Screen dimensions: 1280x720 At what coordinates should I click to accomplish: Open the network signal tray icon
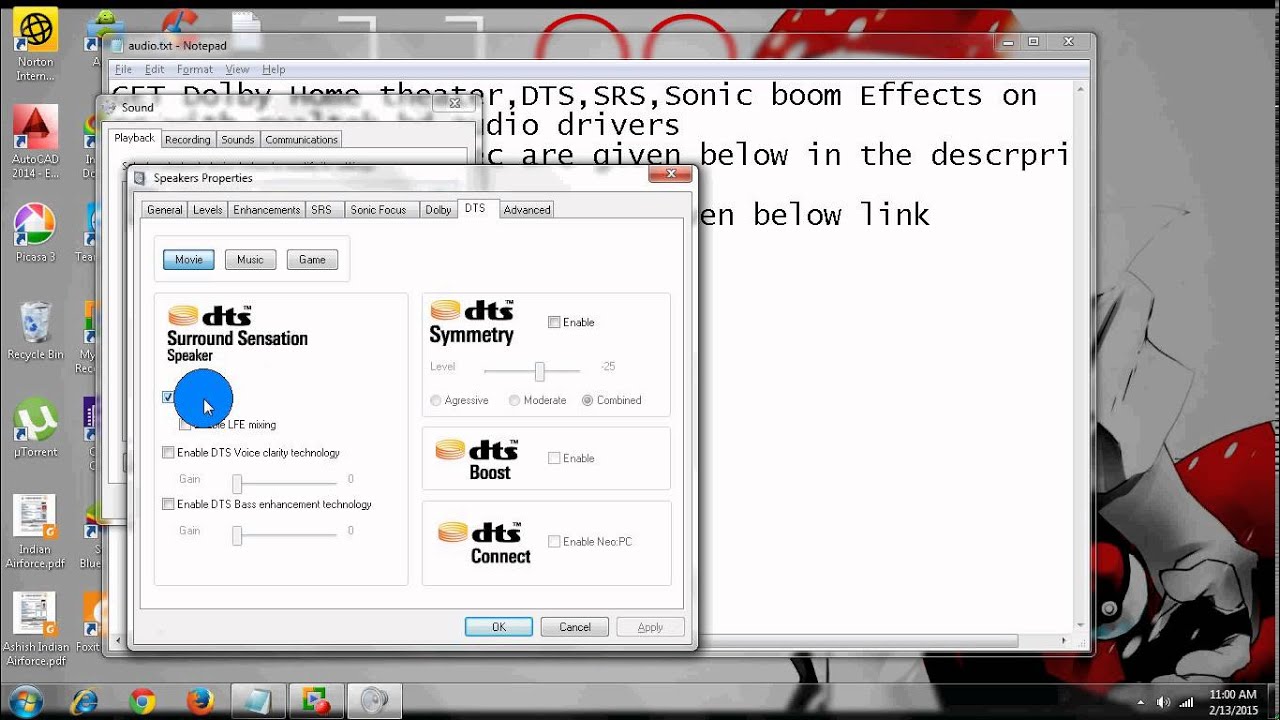click(x=1185, y=701)
